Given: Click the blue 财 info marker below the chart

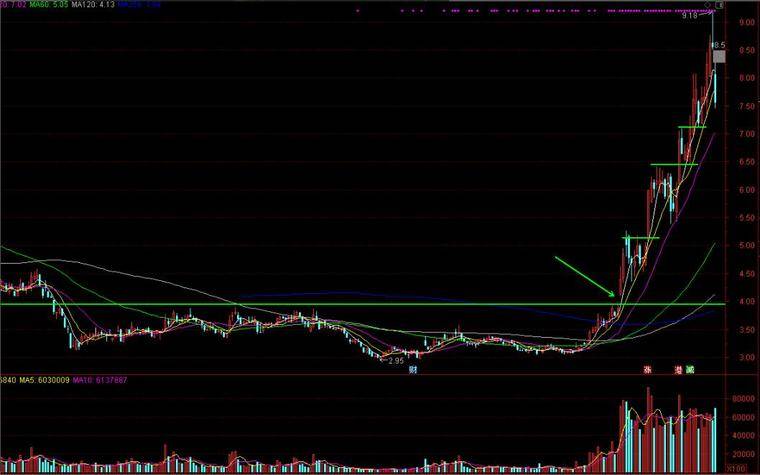Looking at the screenshot, I should point(413,370).
